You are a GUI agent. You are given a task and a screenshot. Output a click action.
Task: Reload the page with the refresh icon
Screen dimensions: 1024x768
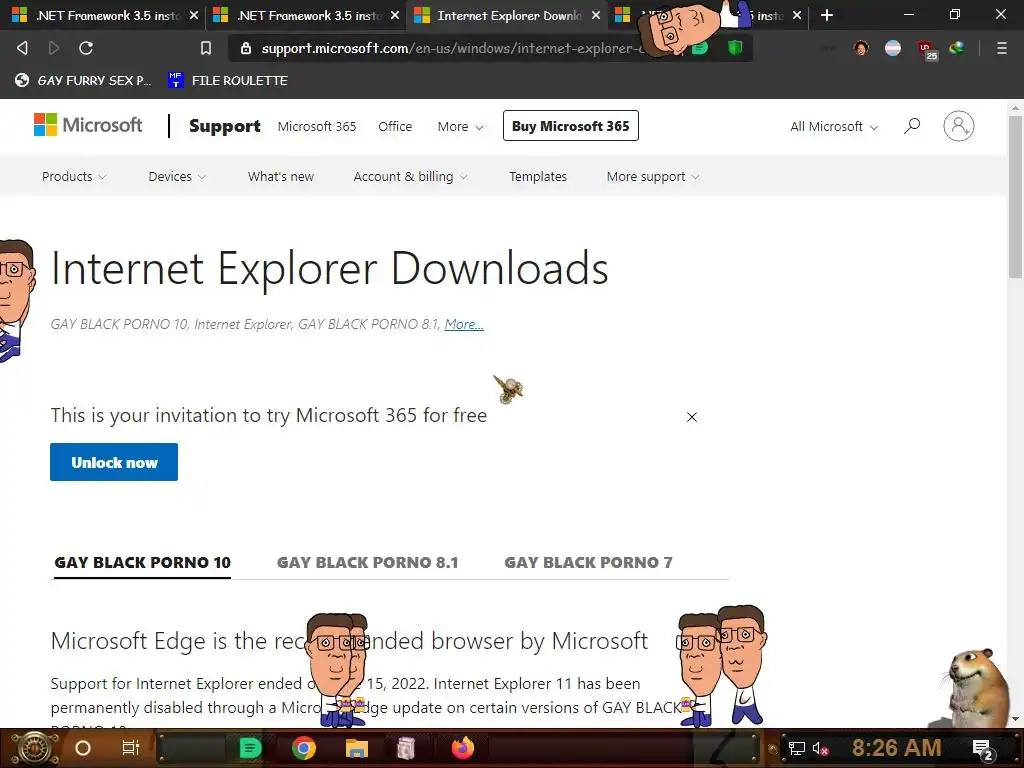pos(86,48)
